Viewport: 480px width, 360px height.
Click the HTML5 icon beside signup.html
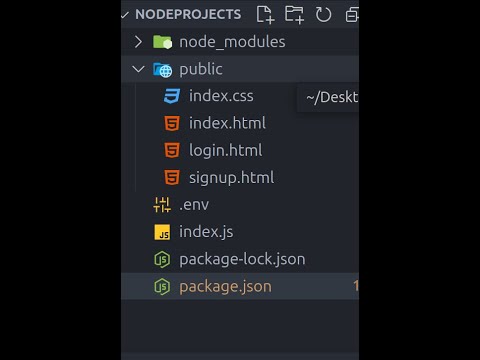(x=172, y=178)
